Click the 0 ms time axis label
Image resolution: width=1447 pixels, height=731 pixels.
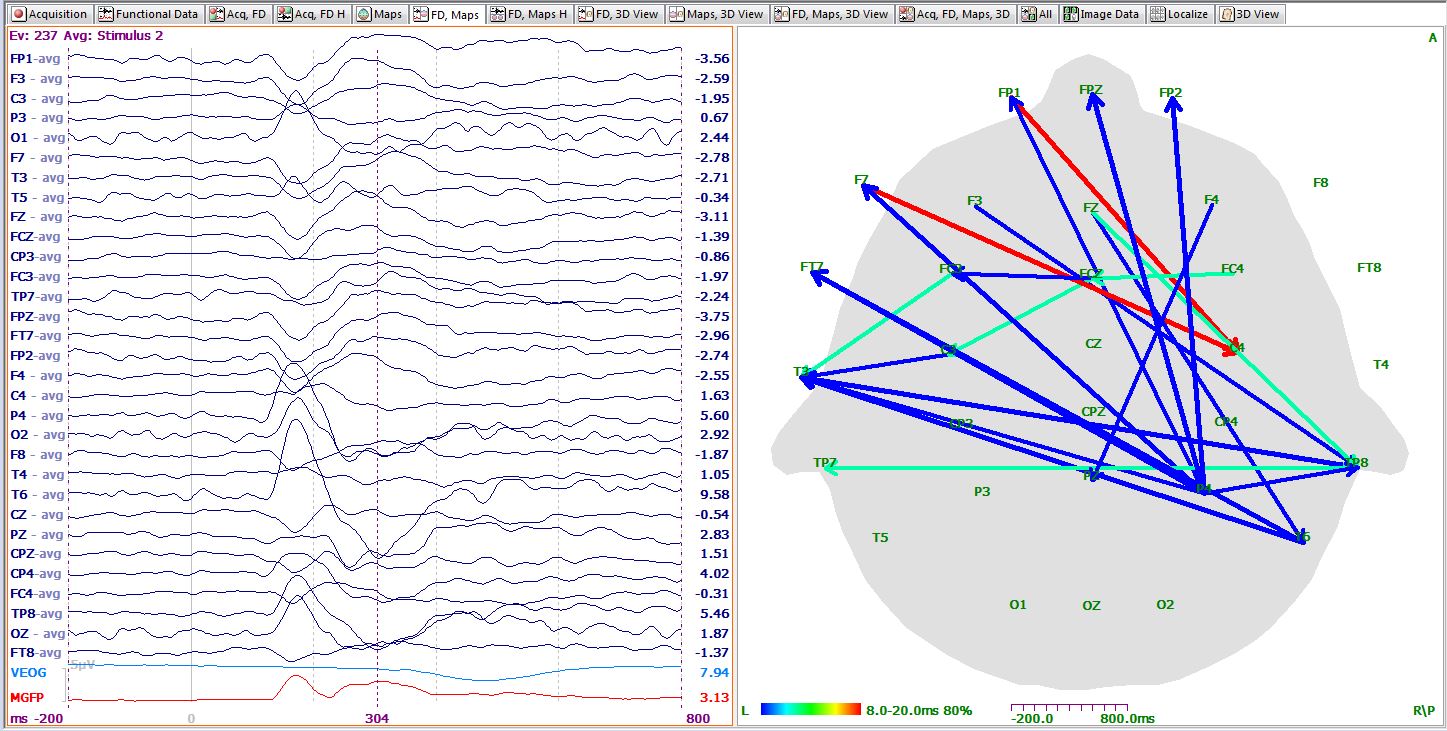(191, 719)
